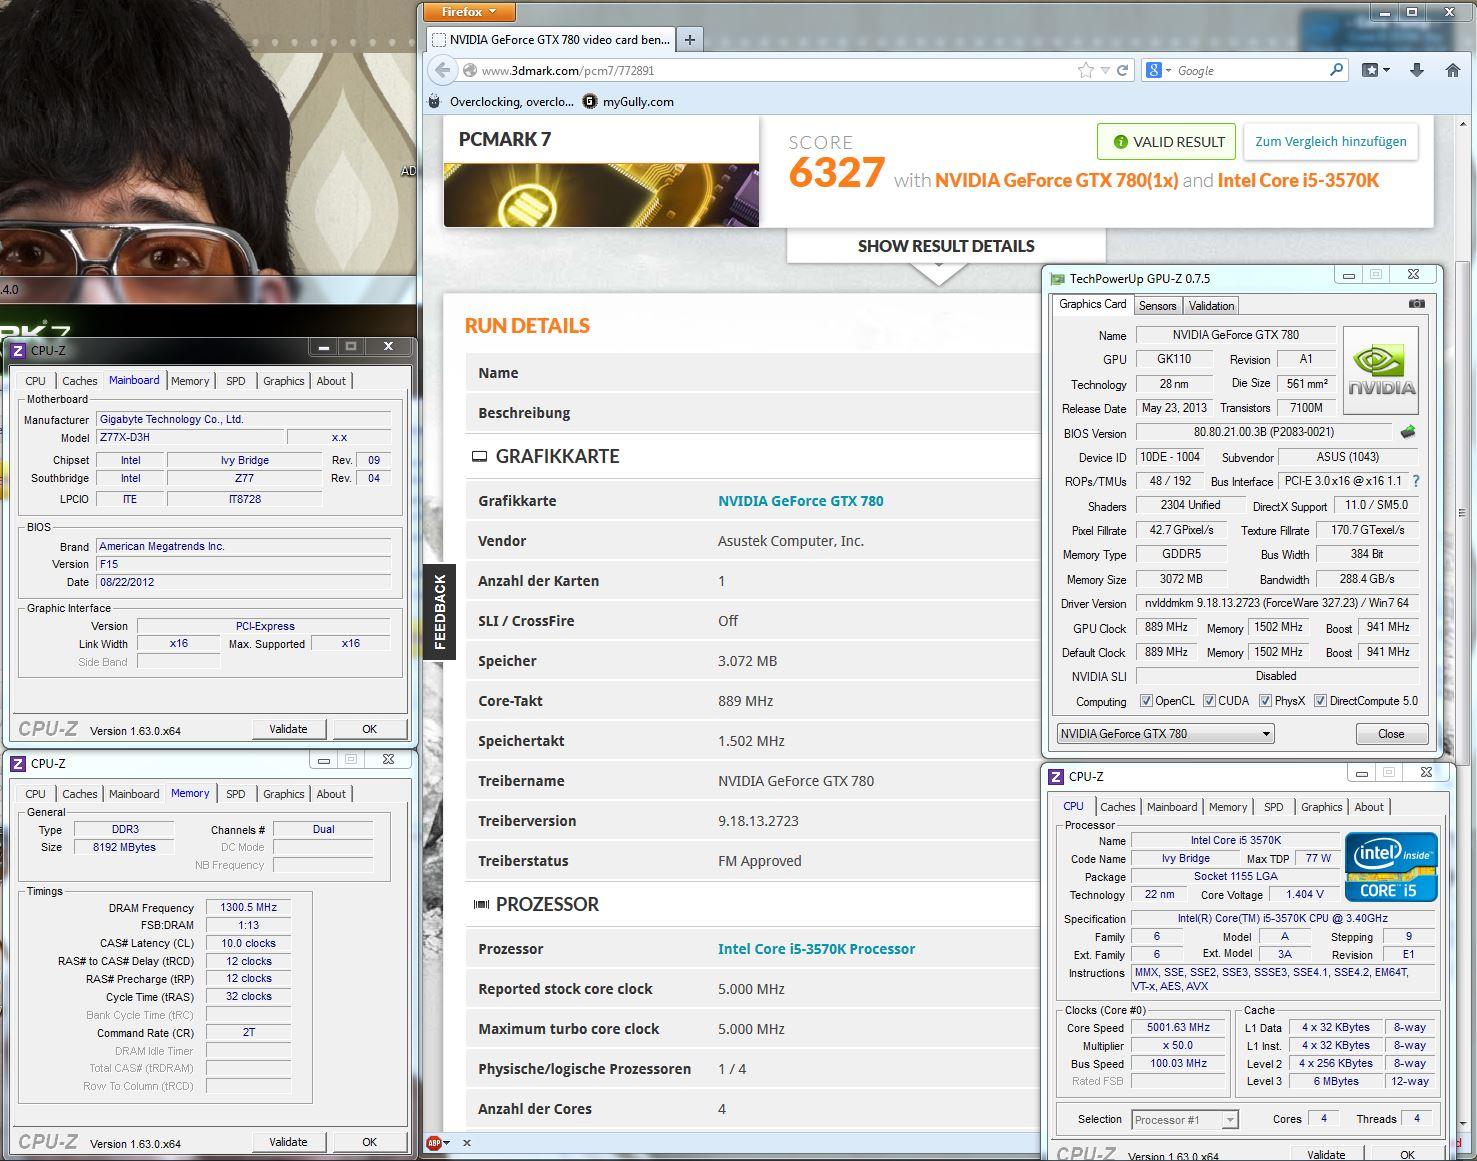Click CPU-Z CPU window title icon
This screenshot has height=1161, width=1477.
point(1055,776)
